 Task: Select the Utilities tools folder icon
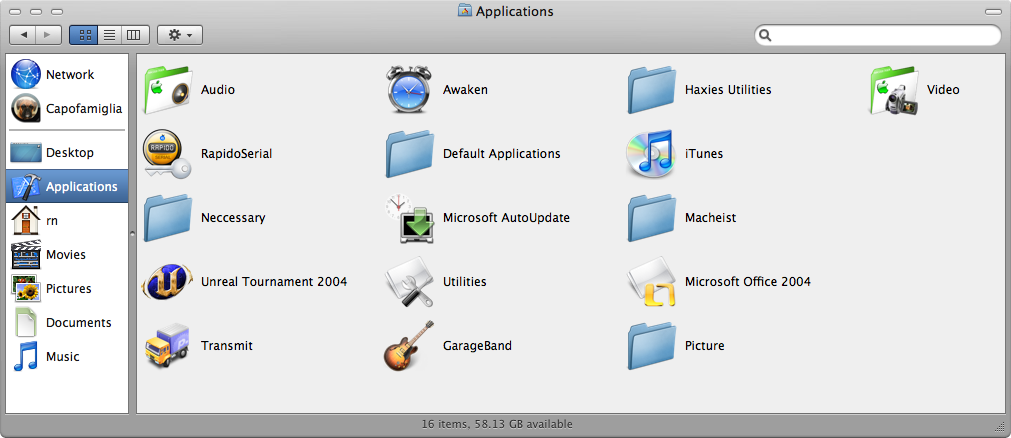pos(409,282)
